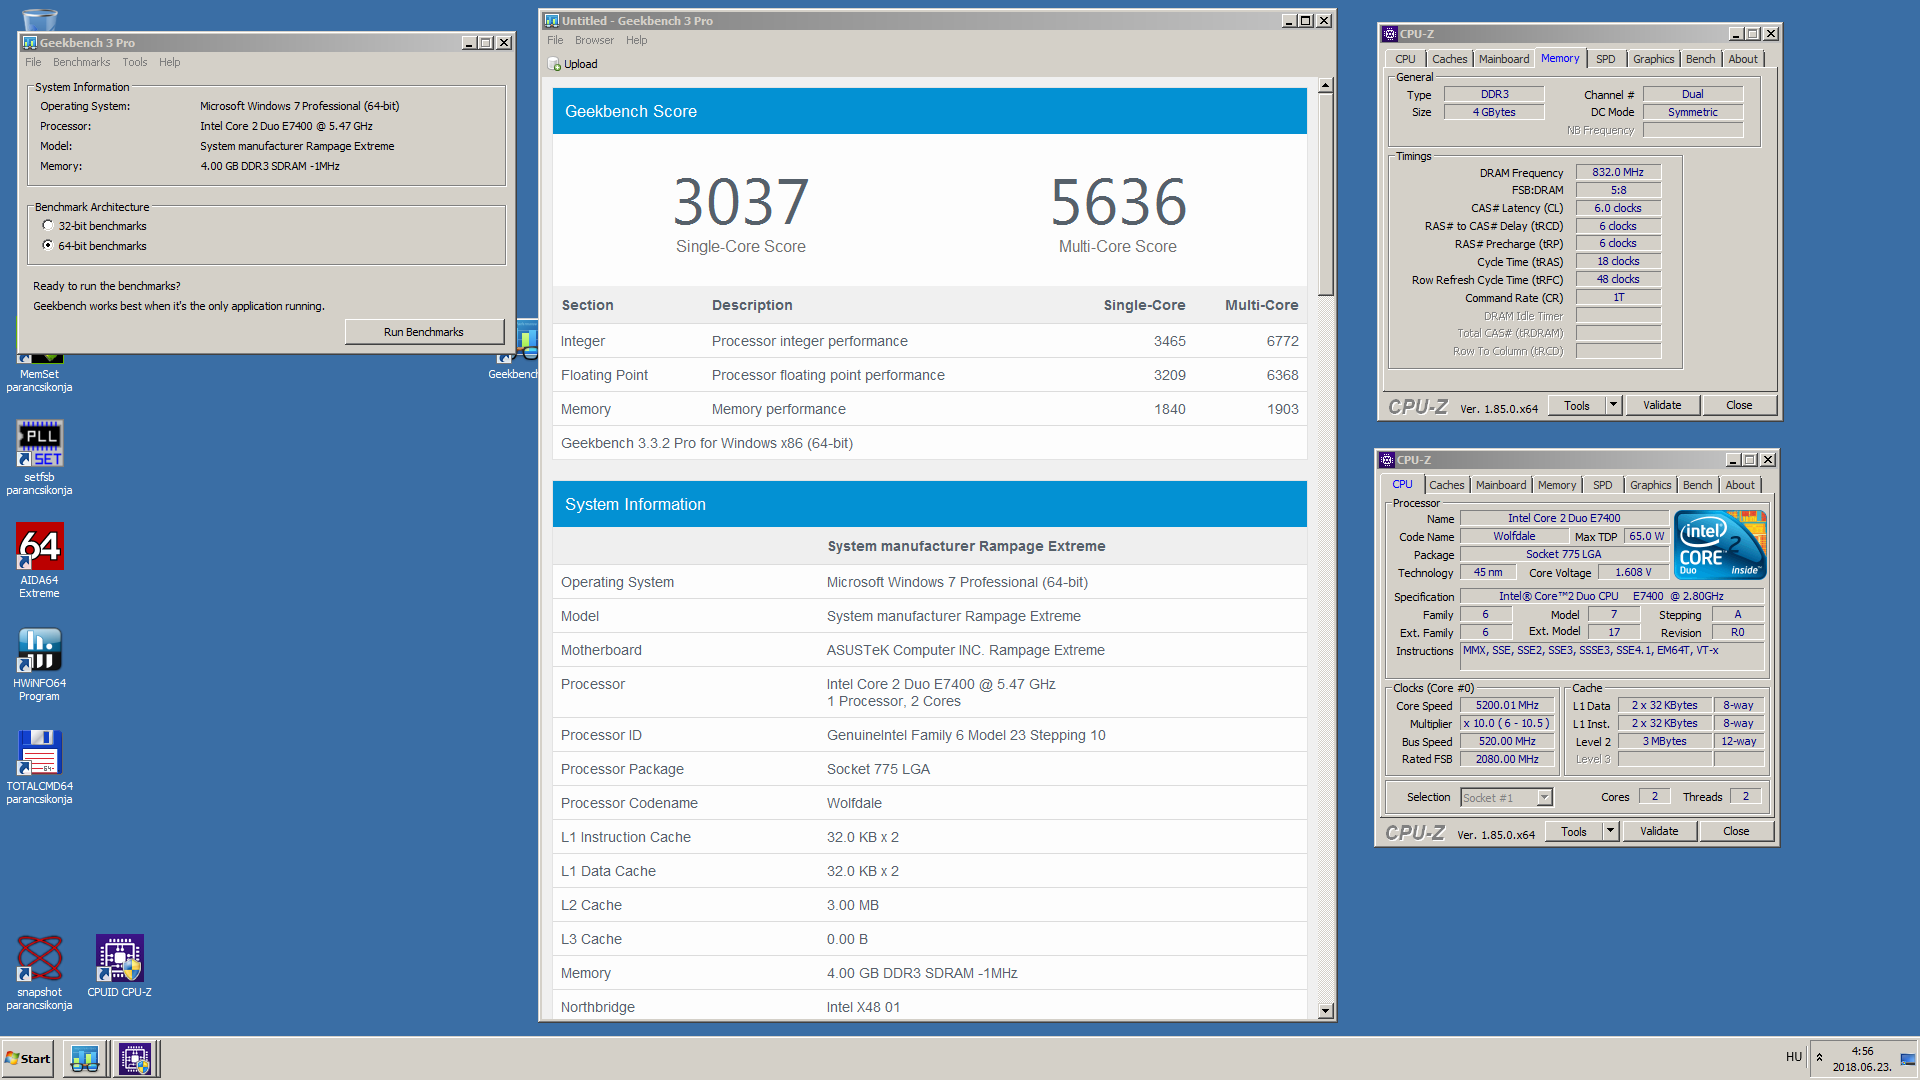
Task: Open Caches tab in lower CPU-Z
Action: coord(1446,485)
